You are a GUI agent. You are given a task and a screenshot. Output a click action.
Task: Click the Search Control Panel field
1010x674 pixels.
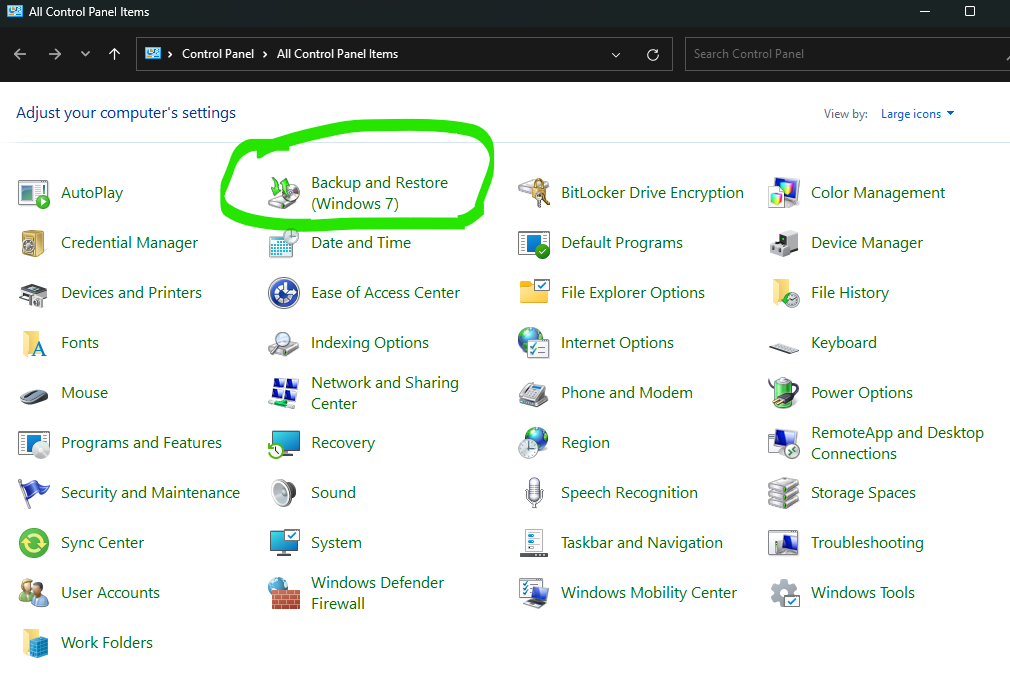click(847, 54)
